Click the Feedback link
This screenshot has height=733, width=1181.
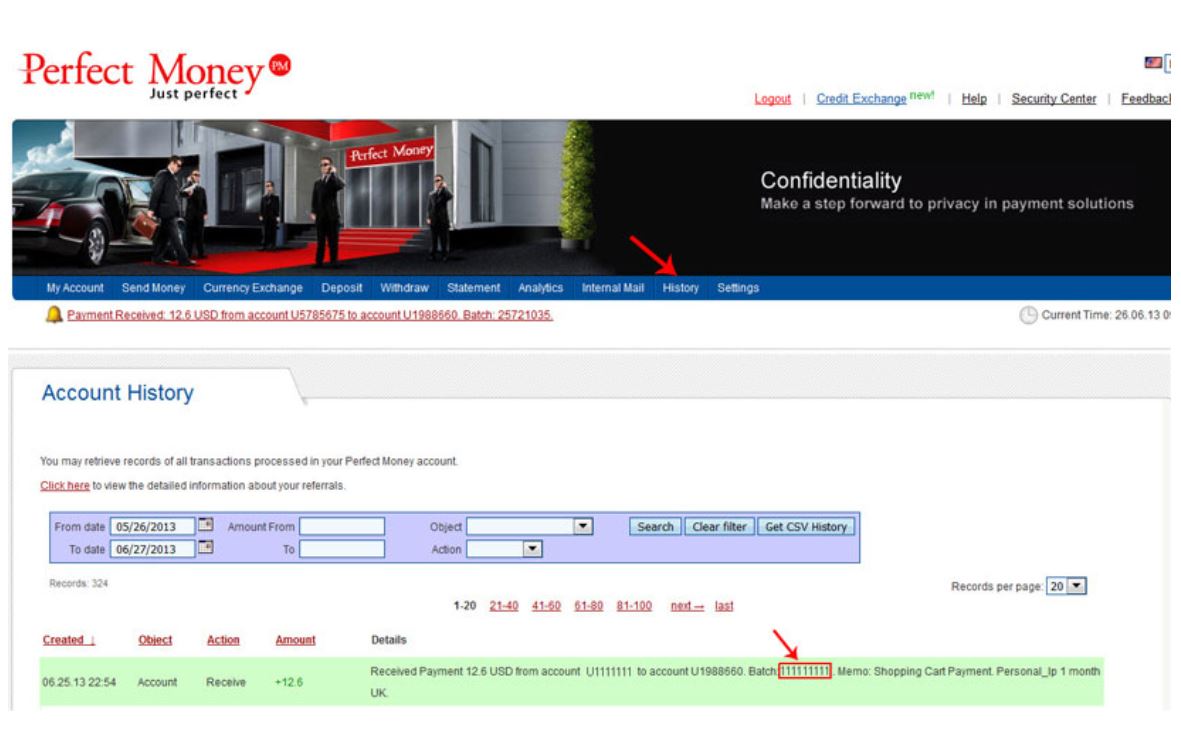pyautogui.click(x=1146, y=99)
